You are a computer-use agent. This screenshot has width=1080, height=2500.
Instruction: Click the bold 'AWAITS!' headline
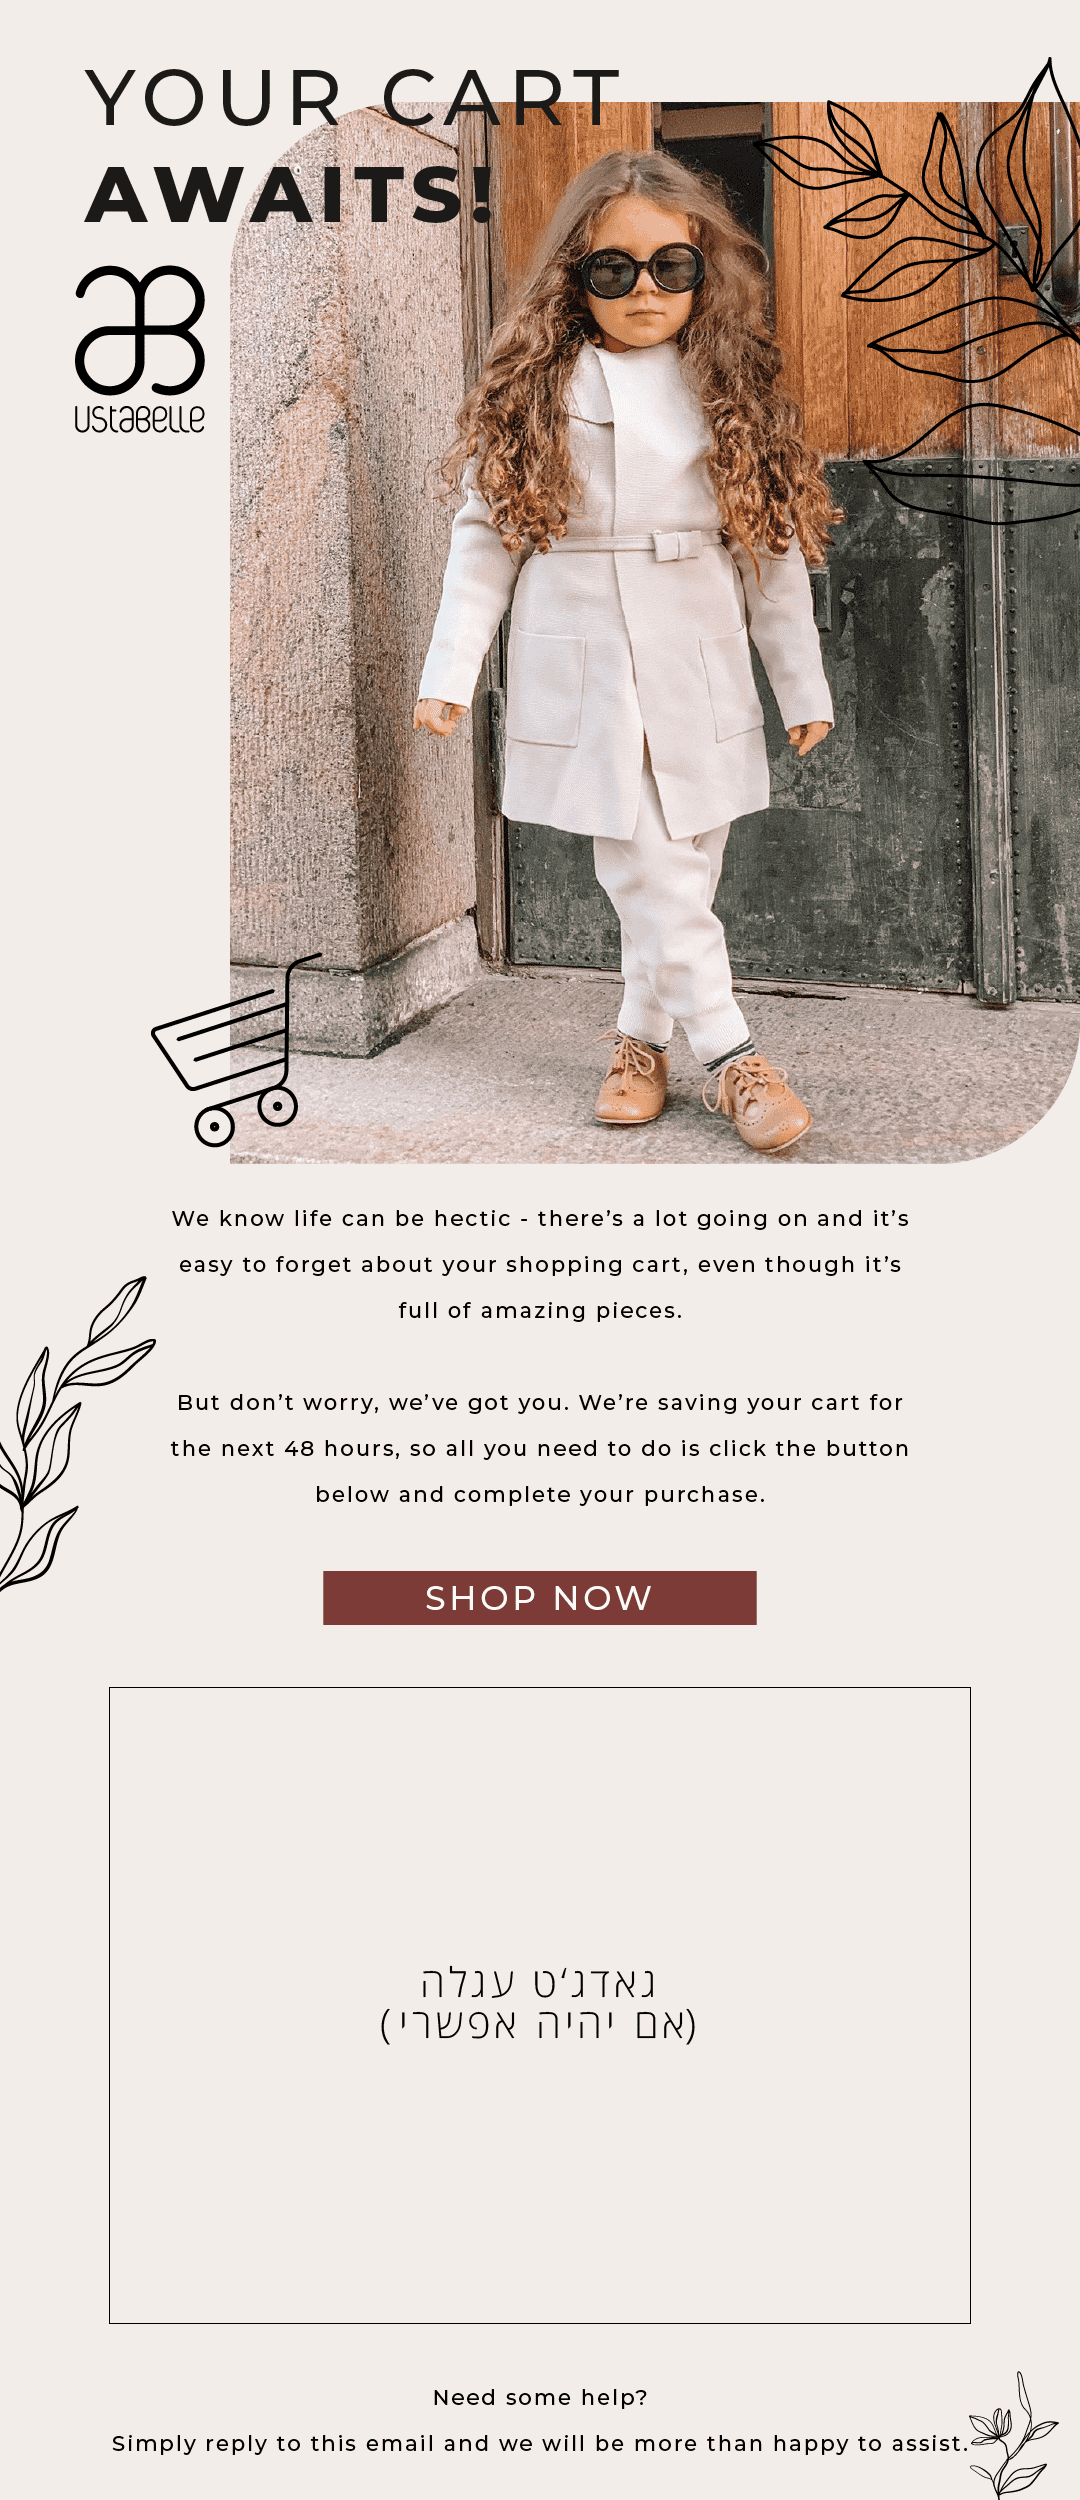tap(290, 194)
